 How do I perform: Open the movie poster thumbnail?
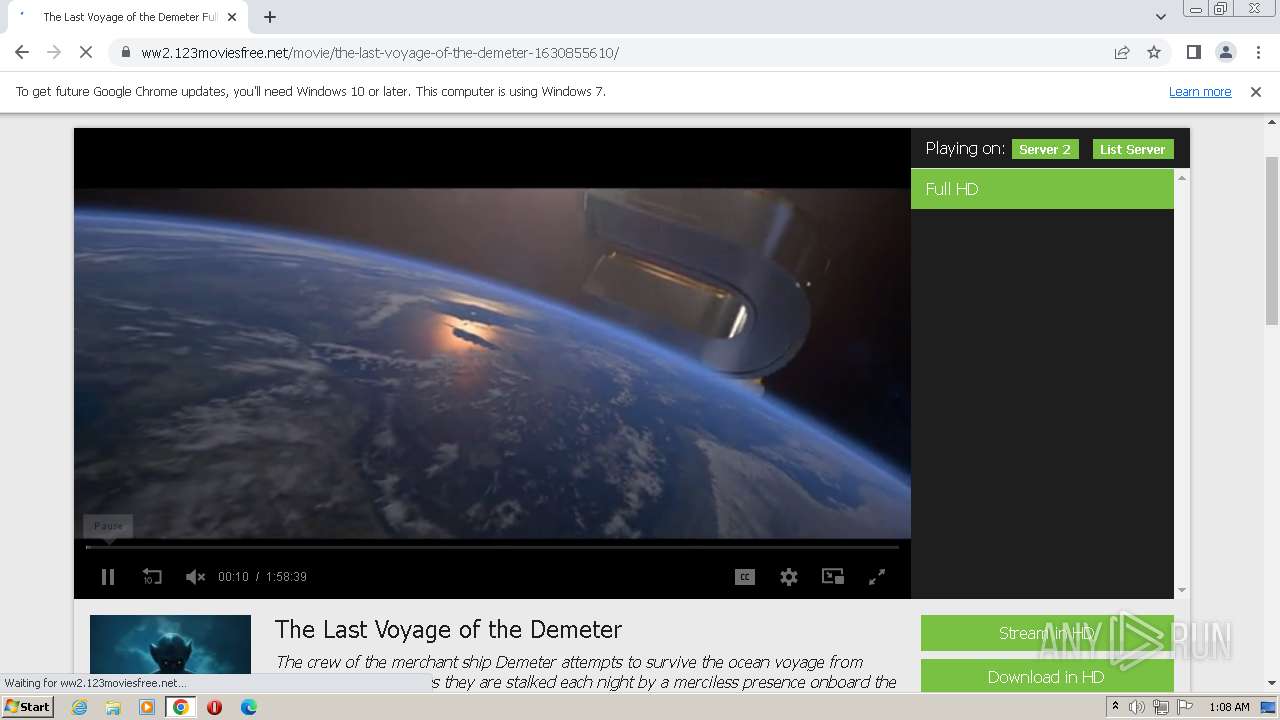click(170, 652)
